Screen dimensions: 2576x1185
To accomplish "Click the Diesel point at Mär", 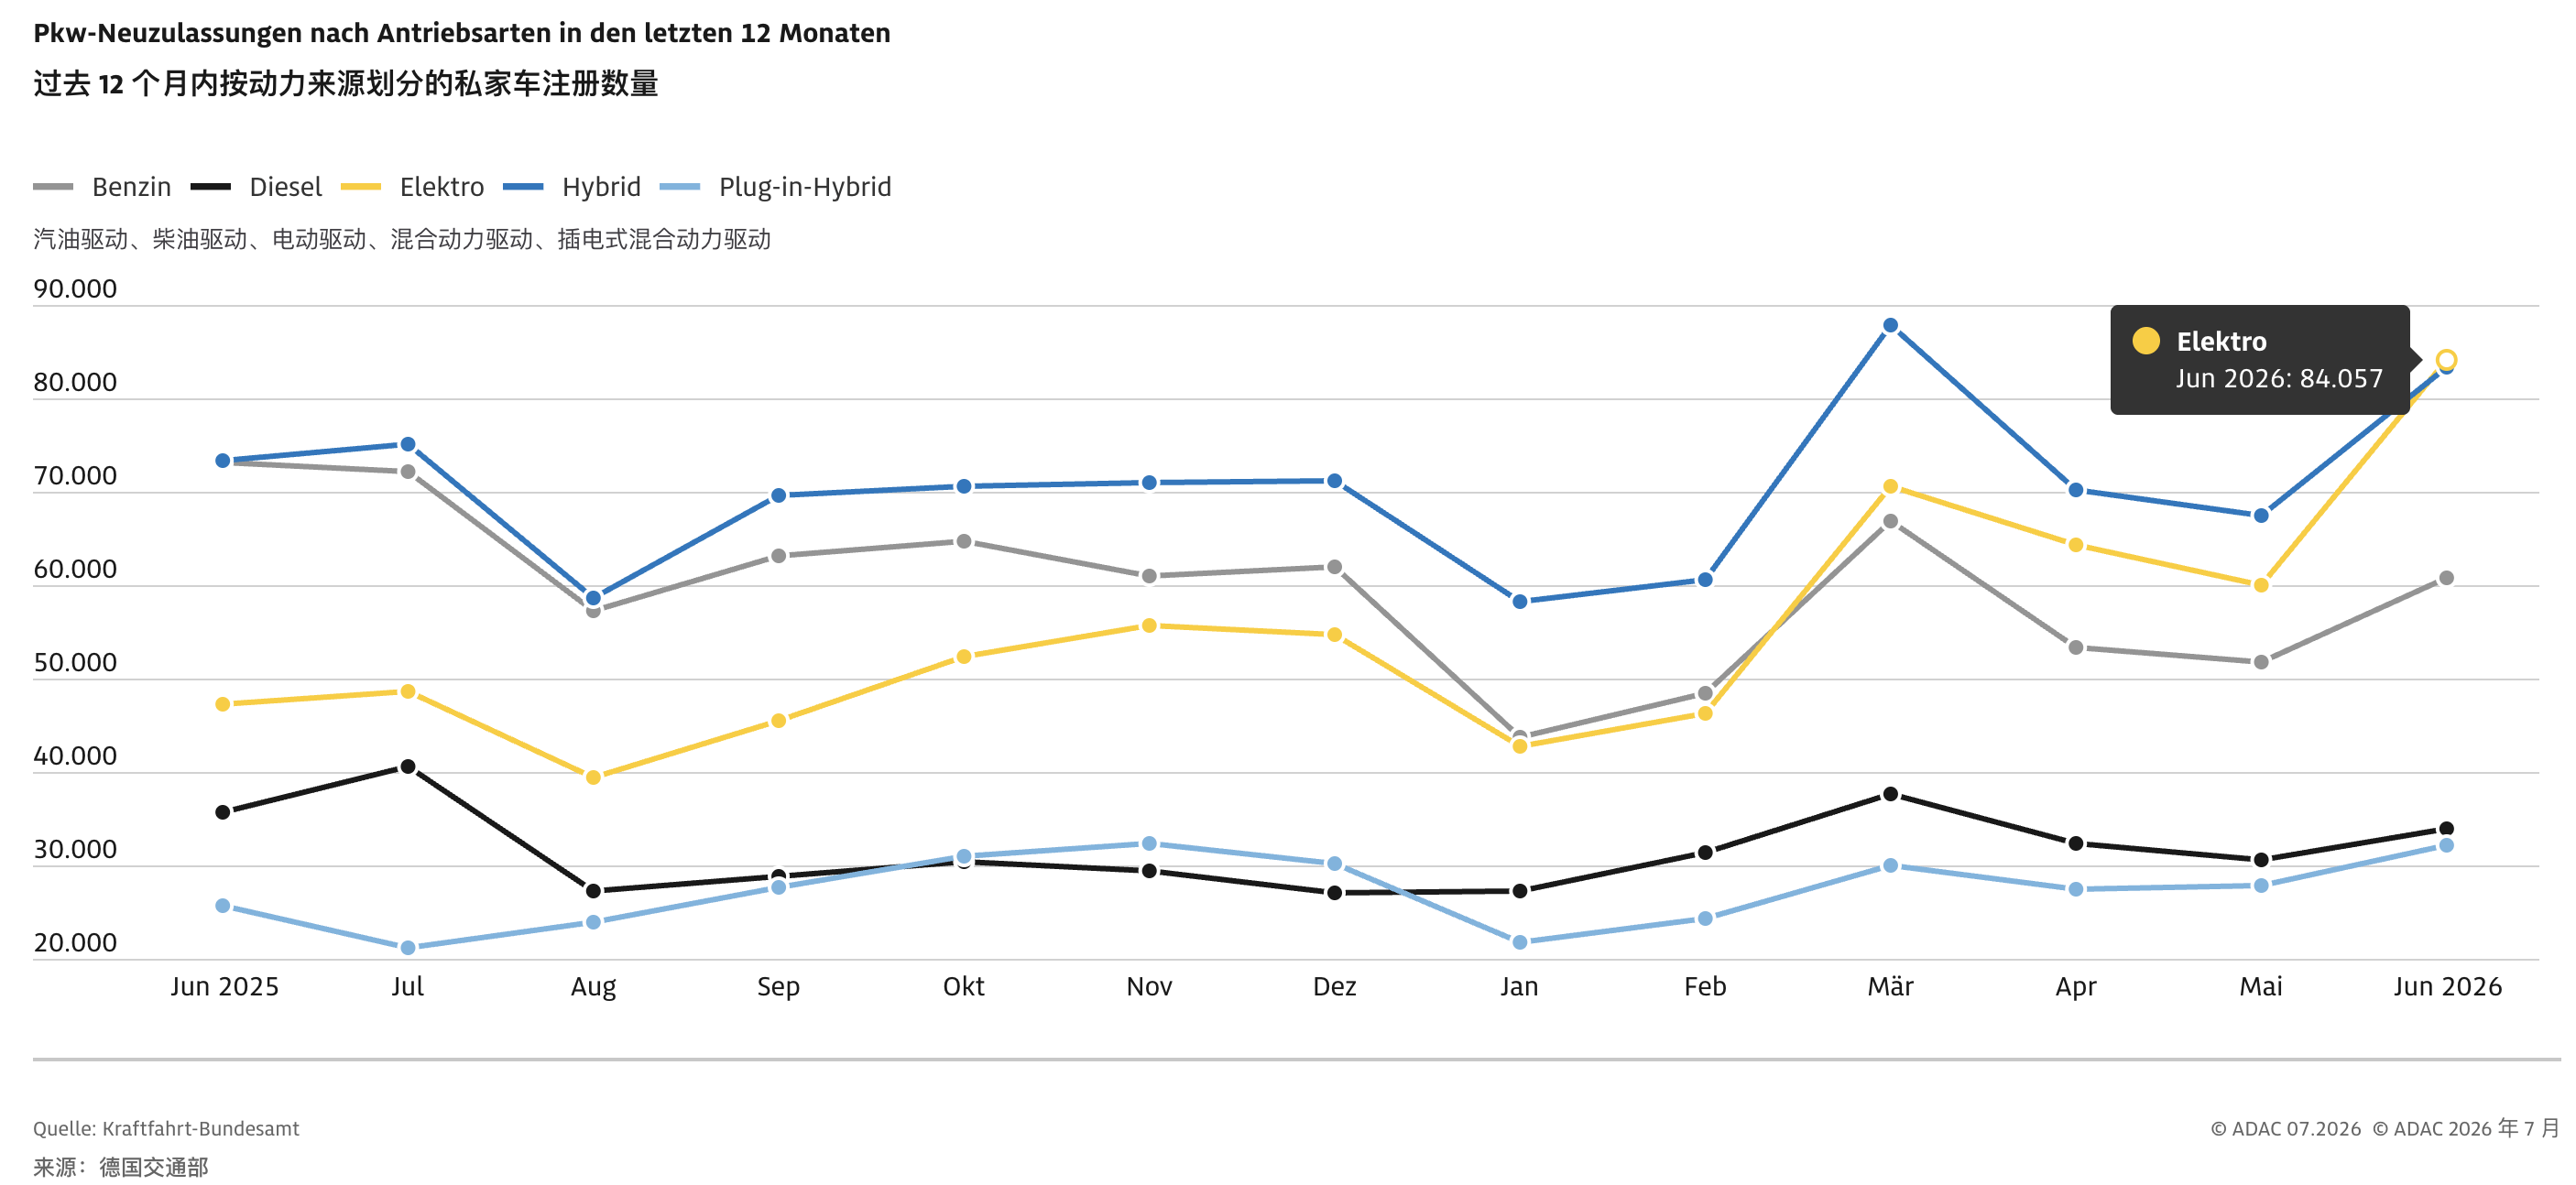I will tap(1890, 794).
